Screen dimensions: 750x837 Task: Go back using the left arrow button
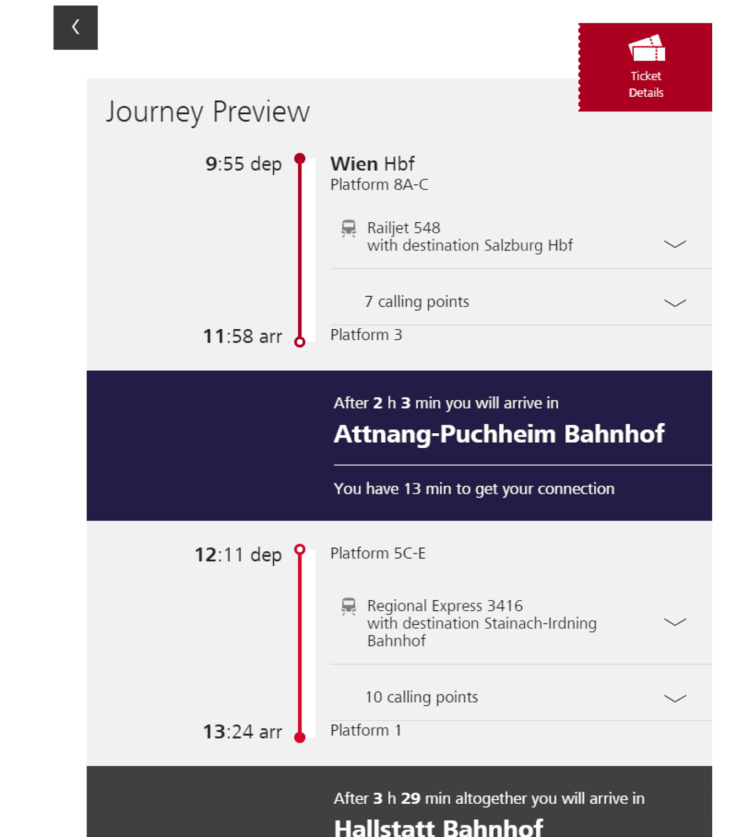tap(75, 28)
